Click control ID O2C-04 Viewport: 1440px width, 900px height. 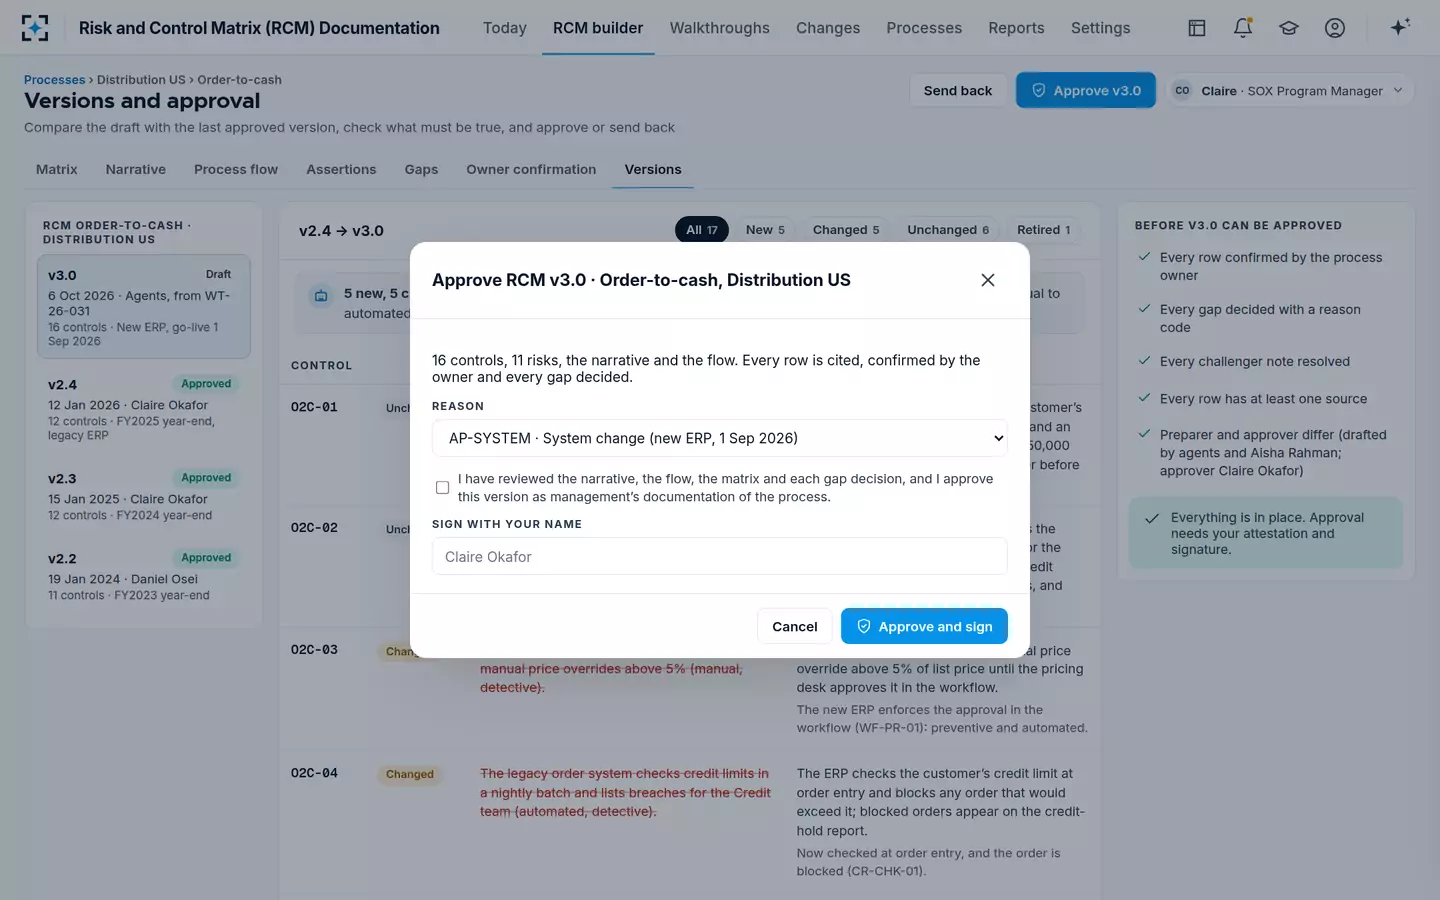(314, 773)
